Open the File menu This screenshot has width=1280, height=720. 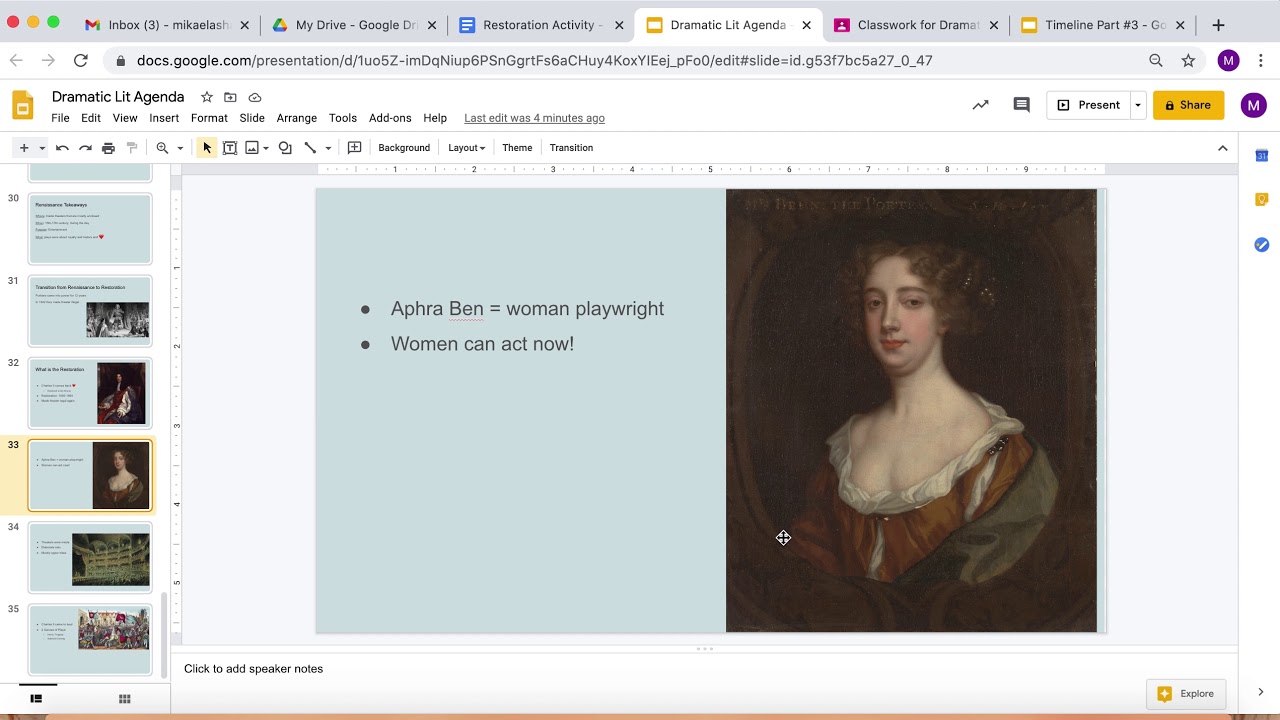[60, 118]
